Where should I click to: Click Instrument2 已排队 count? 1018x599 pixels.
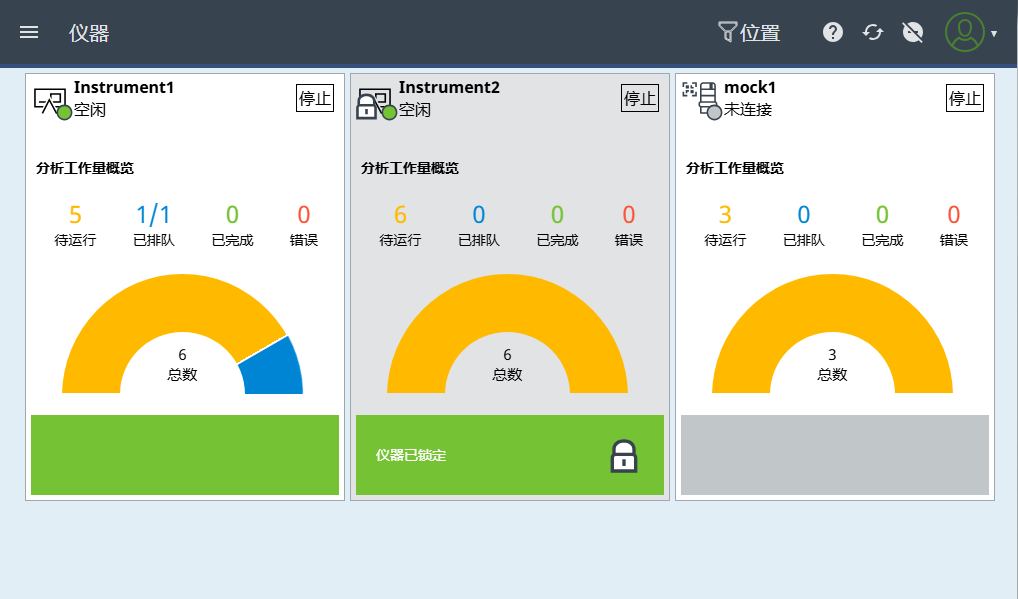[478, 214]
